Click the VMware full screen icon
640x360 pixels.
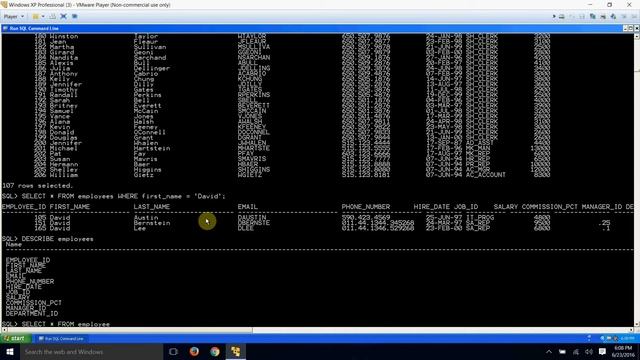coord(63,16)
